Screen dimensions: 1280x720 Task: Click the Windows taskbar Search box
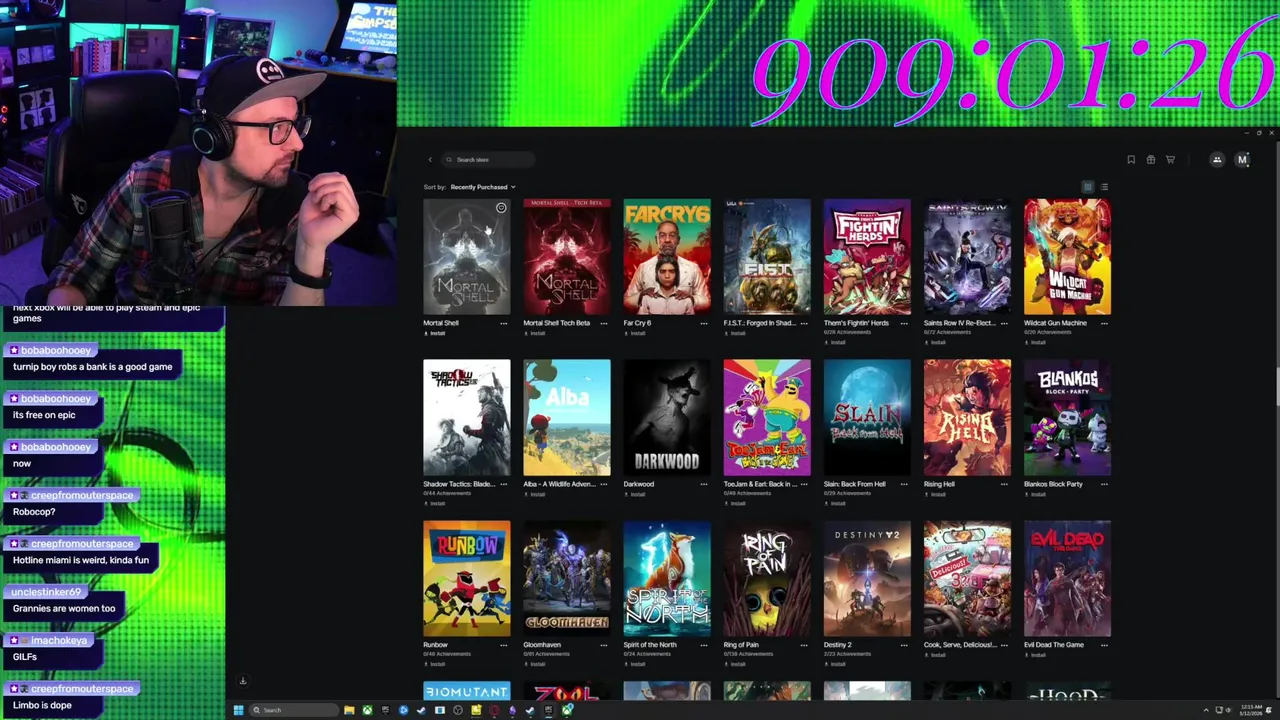coord(294,710)
